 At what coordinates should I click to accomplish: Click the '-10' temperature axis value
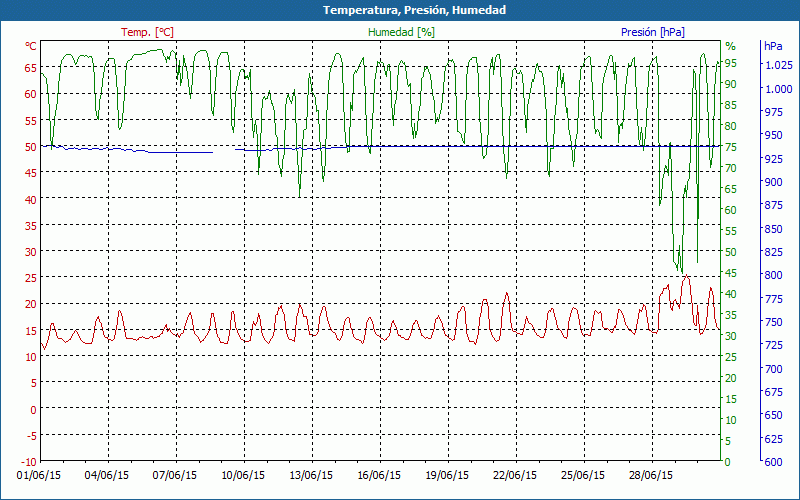point(29,462)
